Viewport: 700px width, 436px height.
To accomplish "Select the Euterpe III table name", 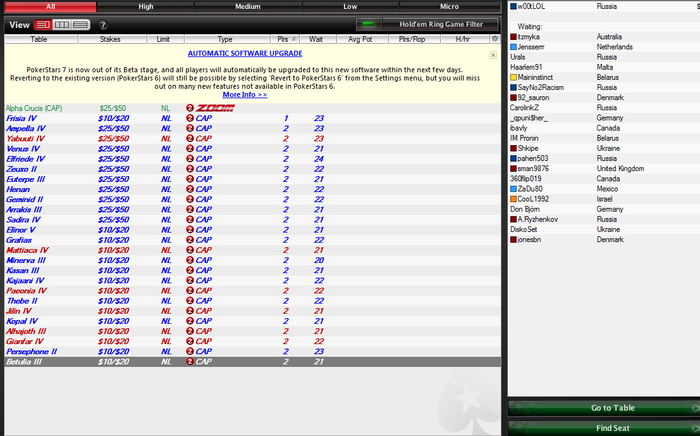I will (x=26, y=179).
